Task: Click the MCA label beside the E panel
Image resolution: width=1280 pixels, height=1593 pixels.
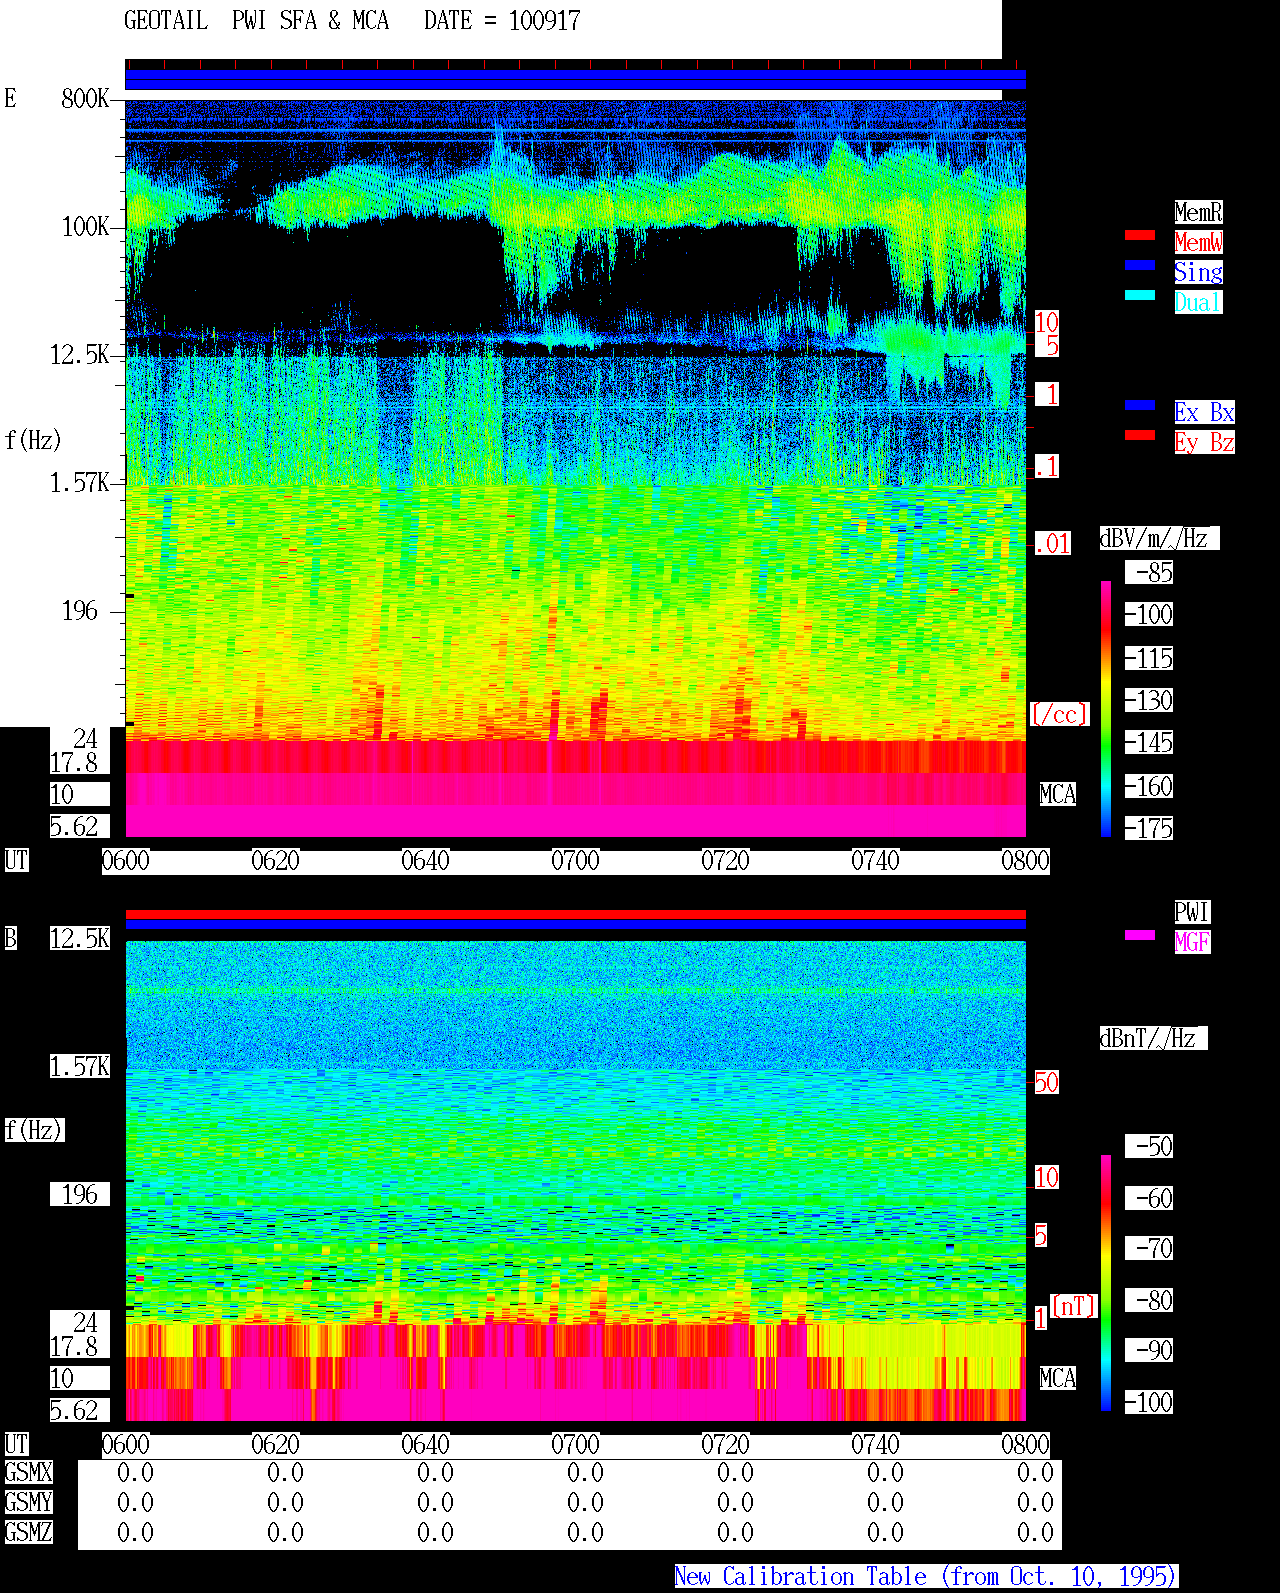Action: pyautogui.click(x=1057, y=795)
